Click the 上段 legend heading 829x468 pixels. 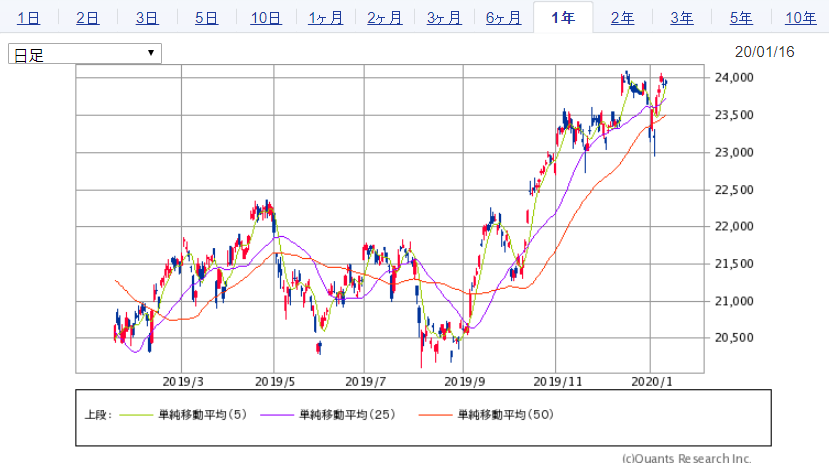click(98, 415)
